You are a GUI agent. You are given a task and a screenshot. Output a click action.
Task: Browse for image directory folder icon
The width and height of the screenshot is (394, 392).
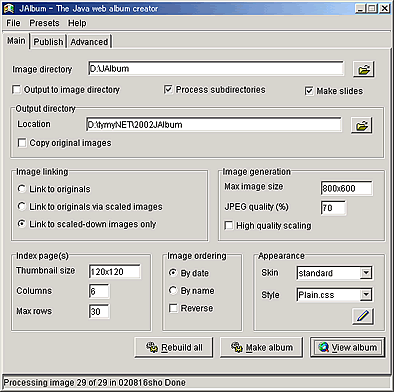click(x=364, y=69)
